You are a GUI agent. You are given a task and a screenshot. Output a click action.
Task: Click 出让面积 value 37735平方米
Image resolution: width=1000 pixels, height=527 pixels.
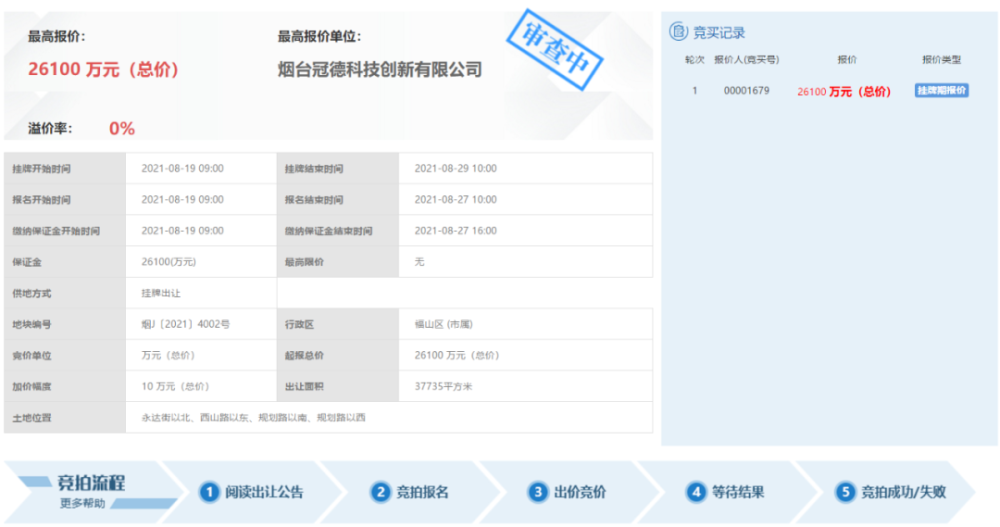pyautogui.click(x=443, y=387)
